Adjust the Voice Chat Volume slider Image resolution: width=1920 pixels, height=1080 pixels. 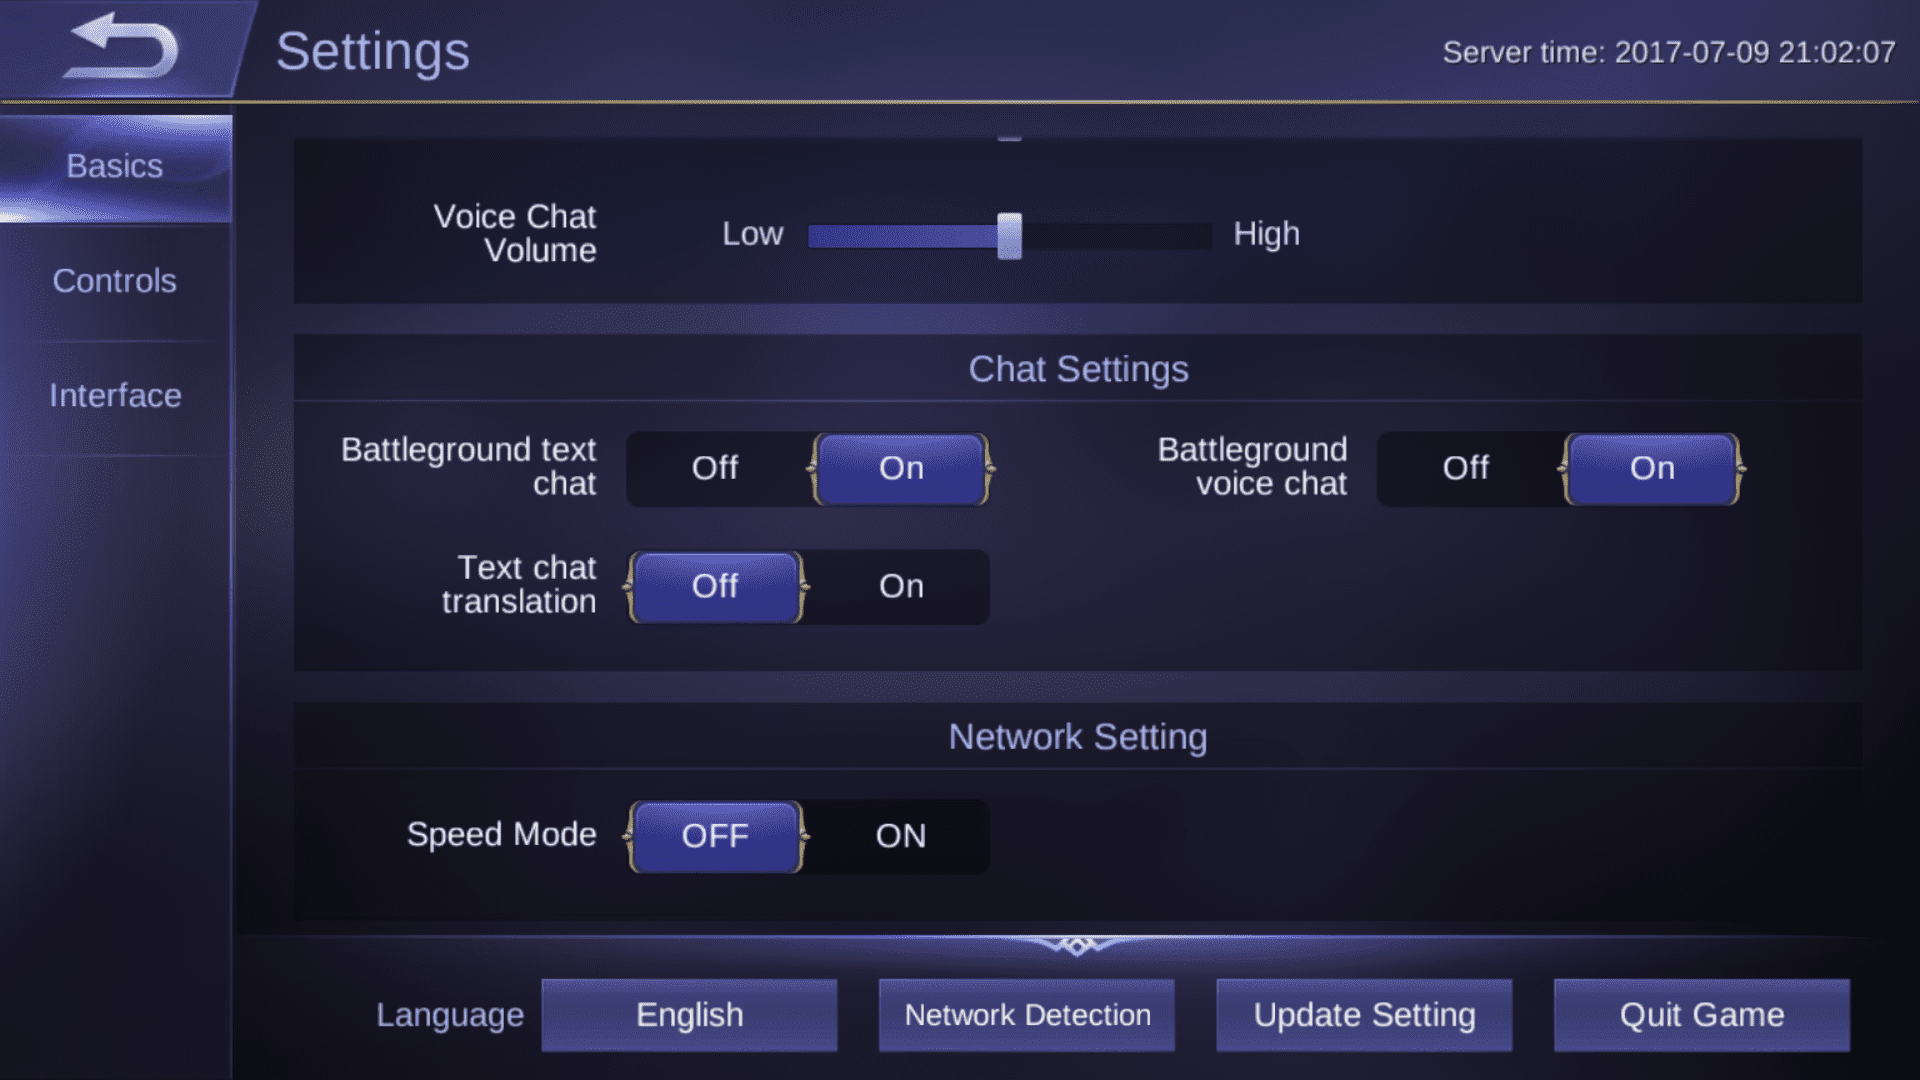pos(1009,235)
